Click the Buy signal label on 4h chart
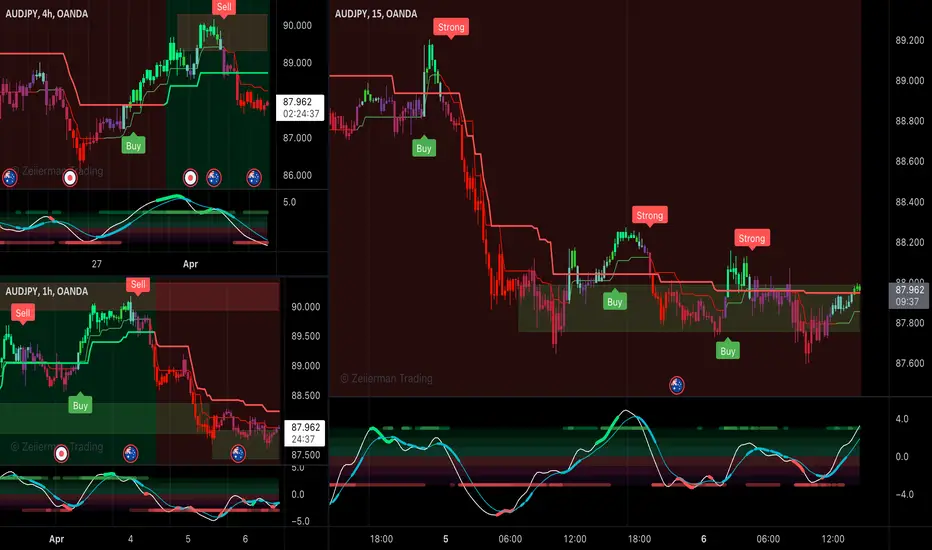932x550 pixels. [133, 144]
